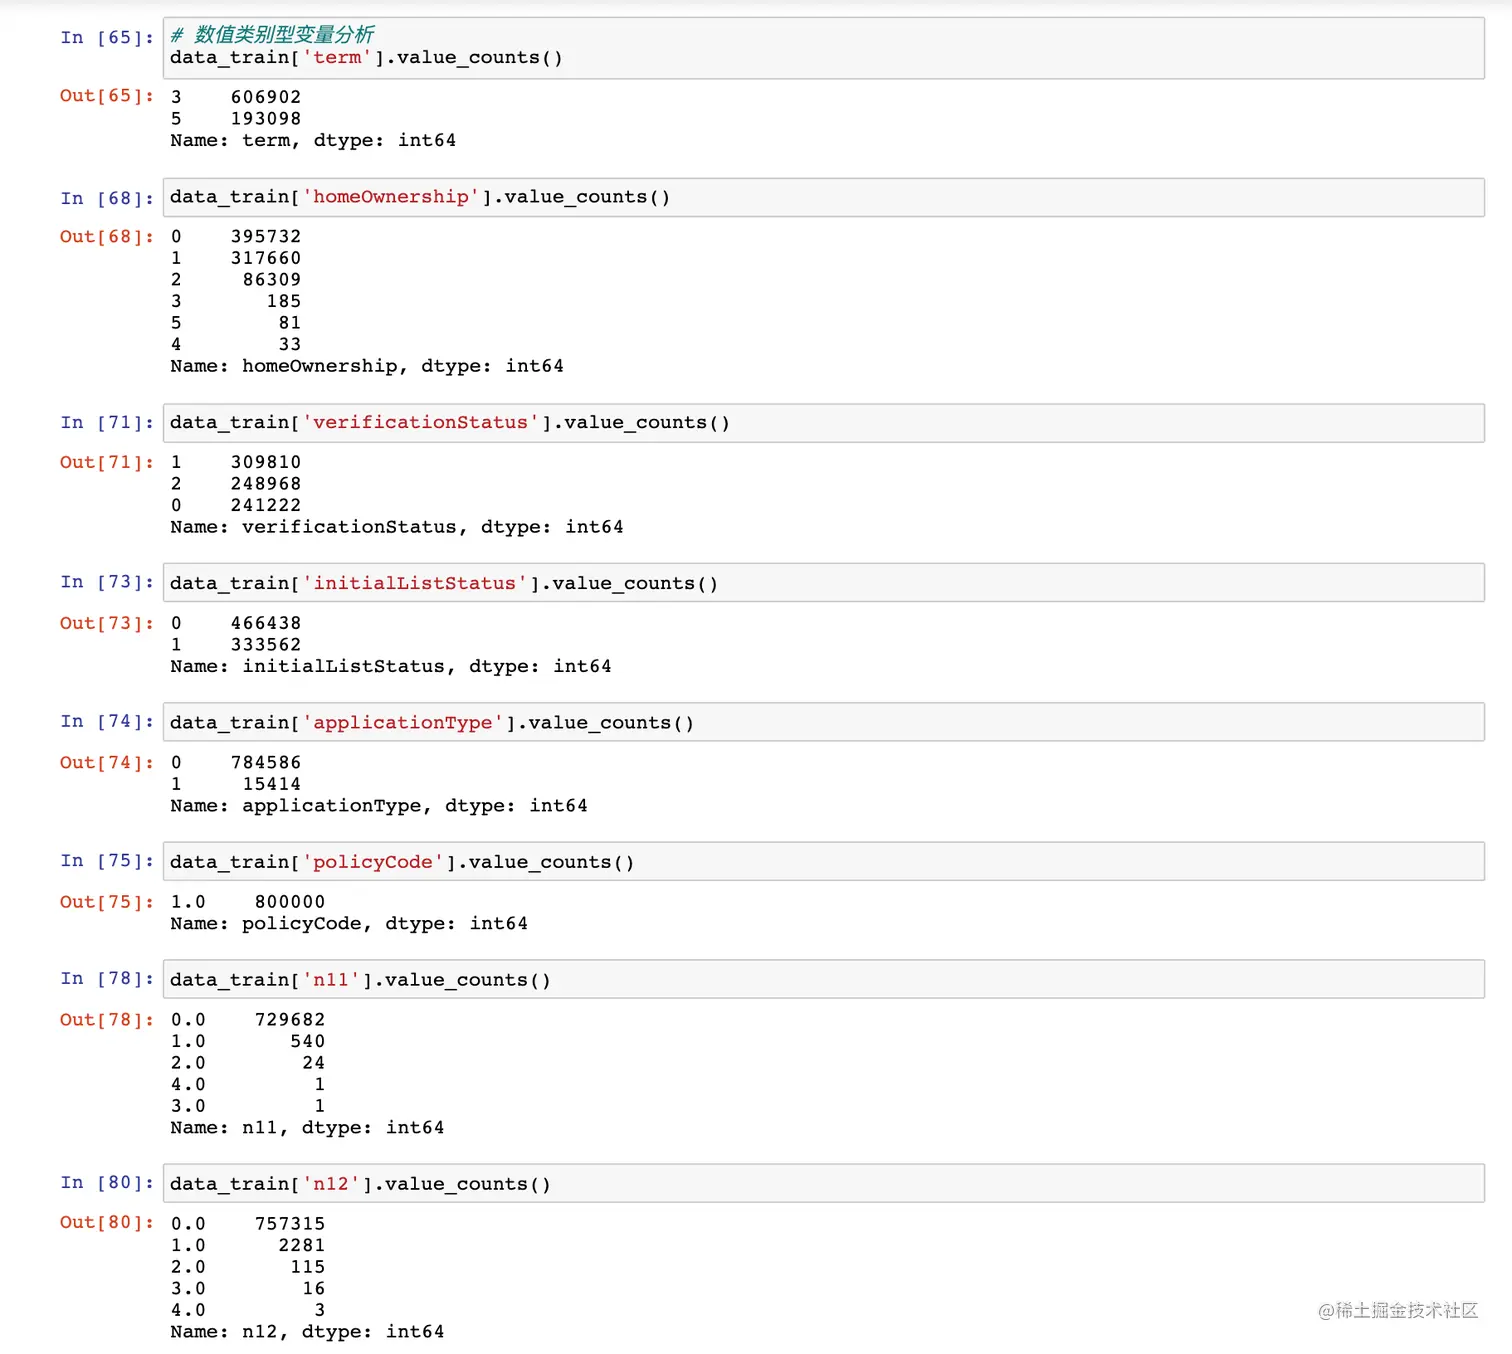Click the value 757315 in n12 output
This screenshot has height=1354, width=1512.
(x=290, y=1224)
